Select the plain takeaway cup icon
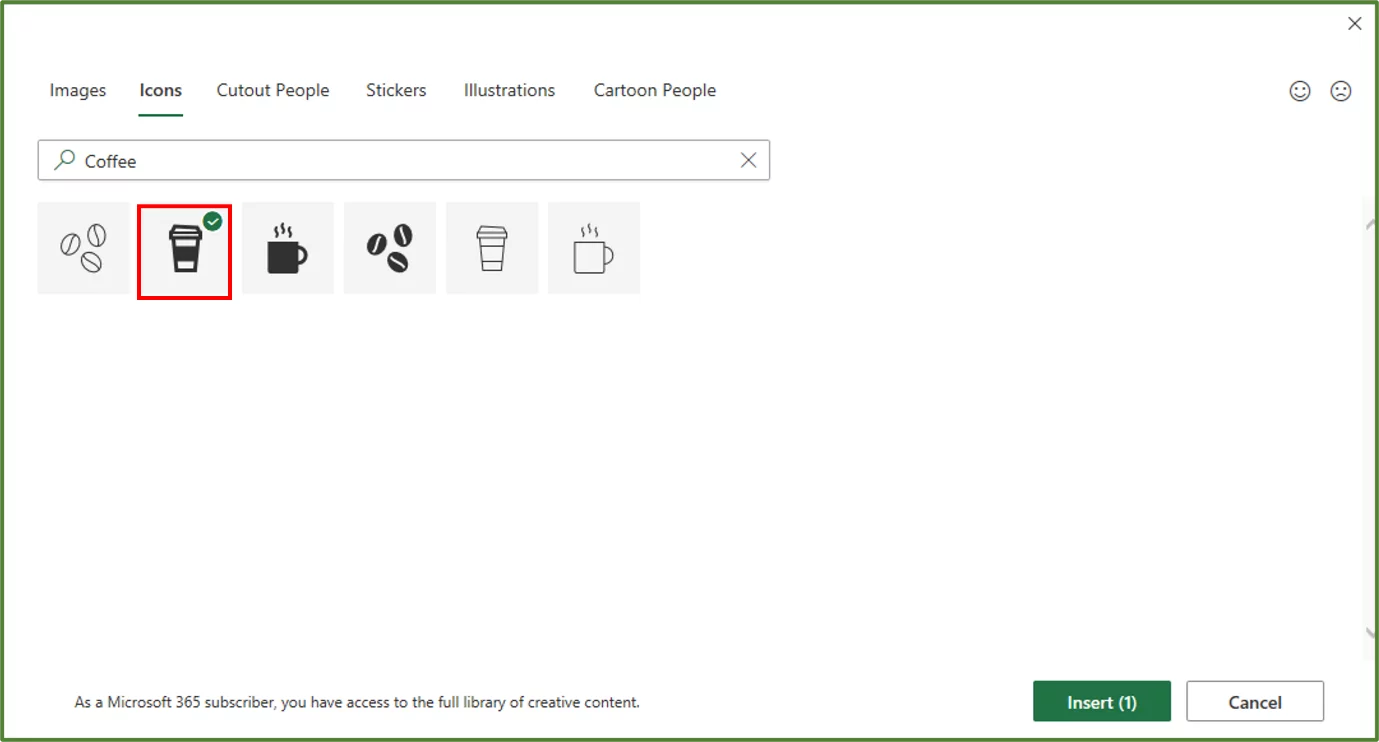Screen dimensions: 1379x742 (x=492, y=247)
